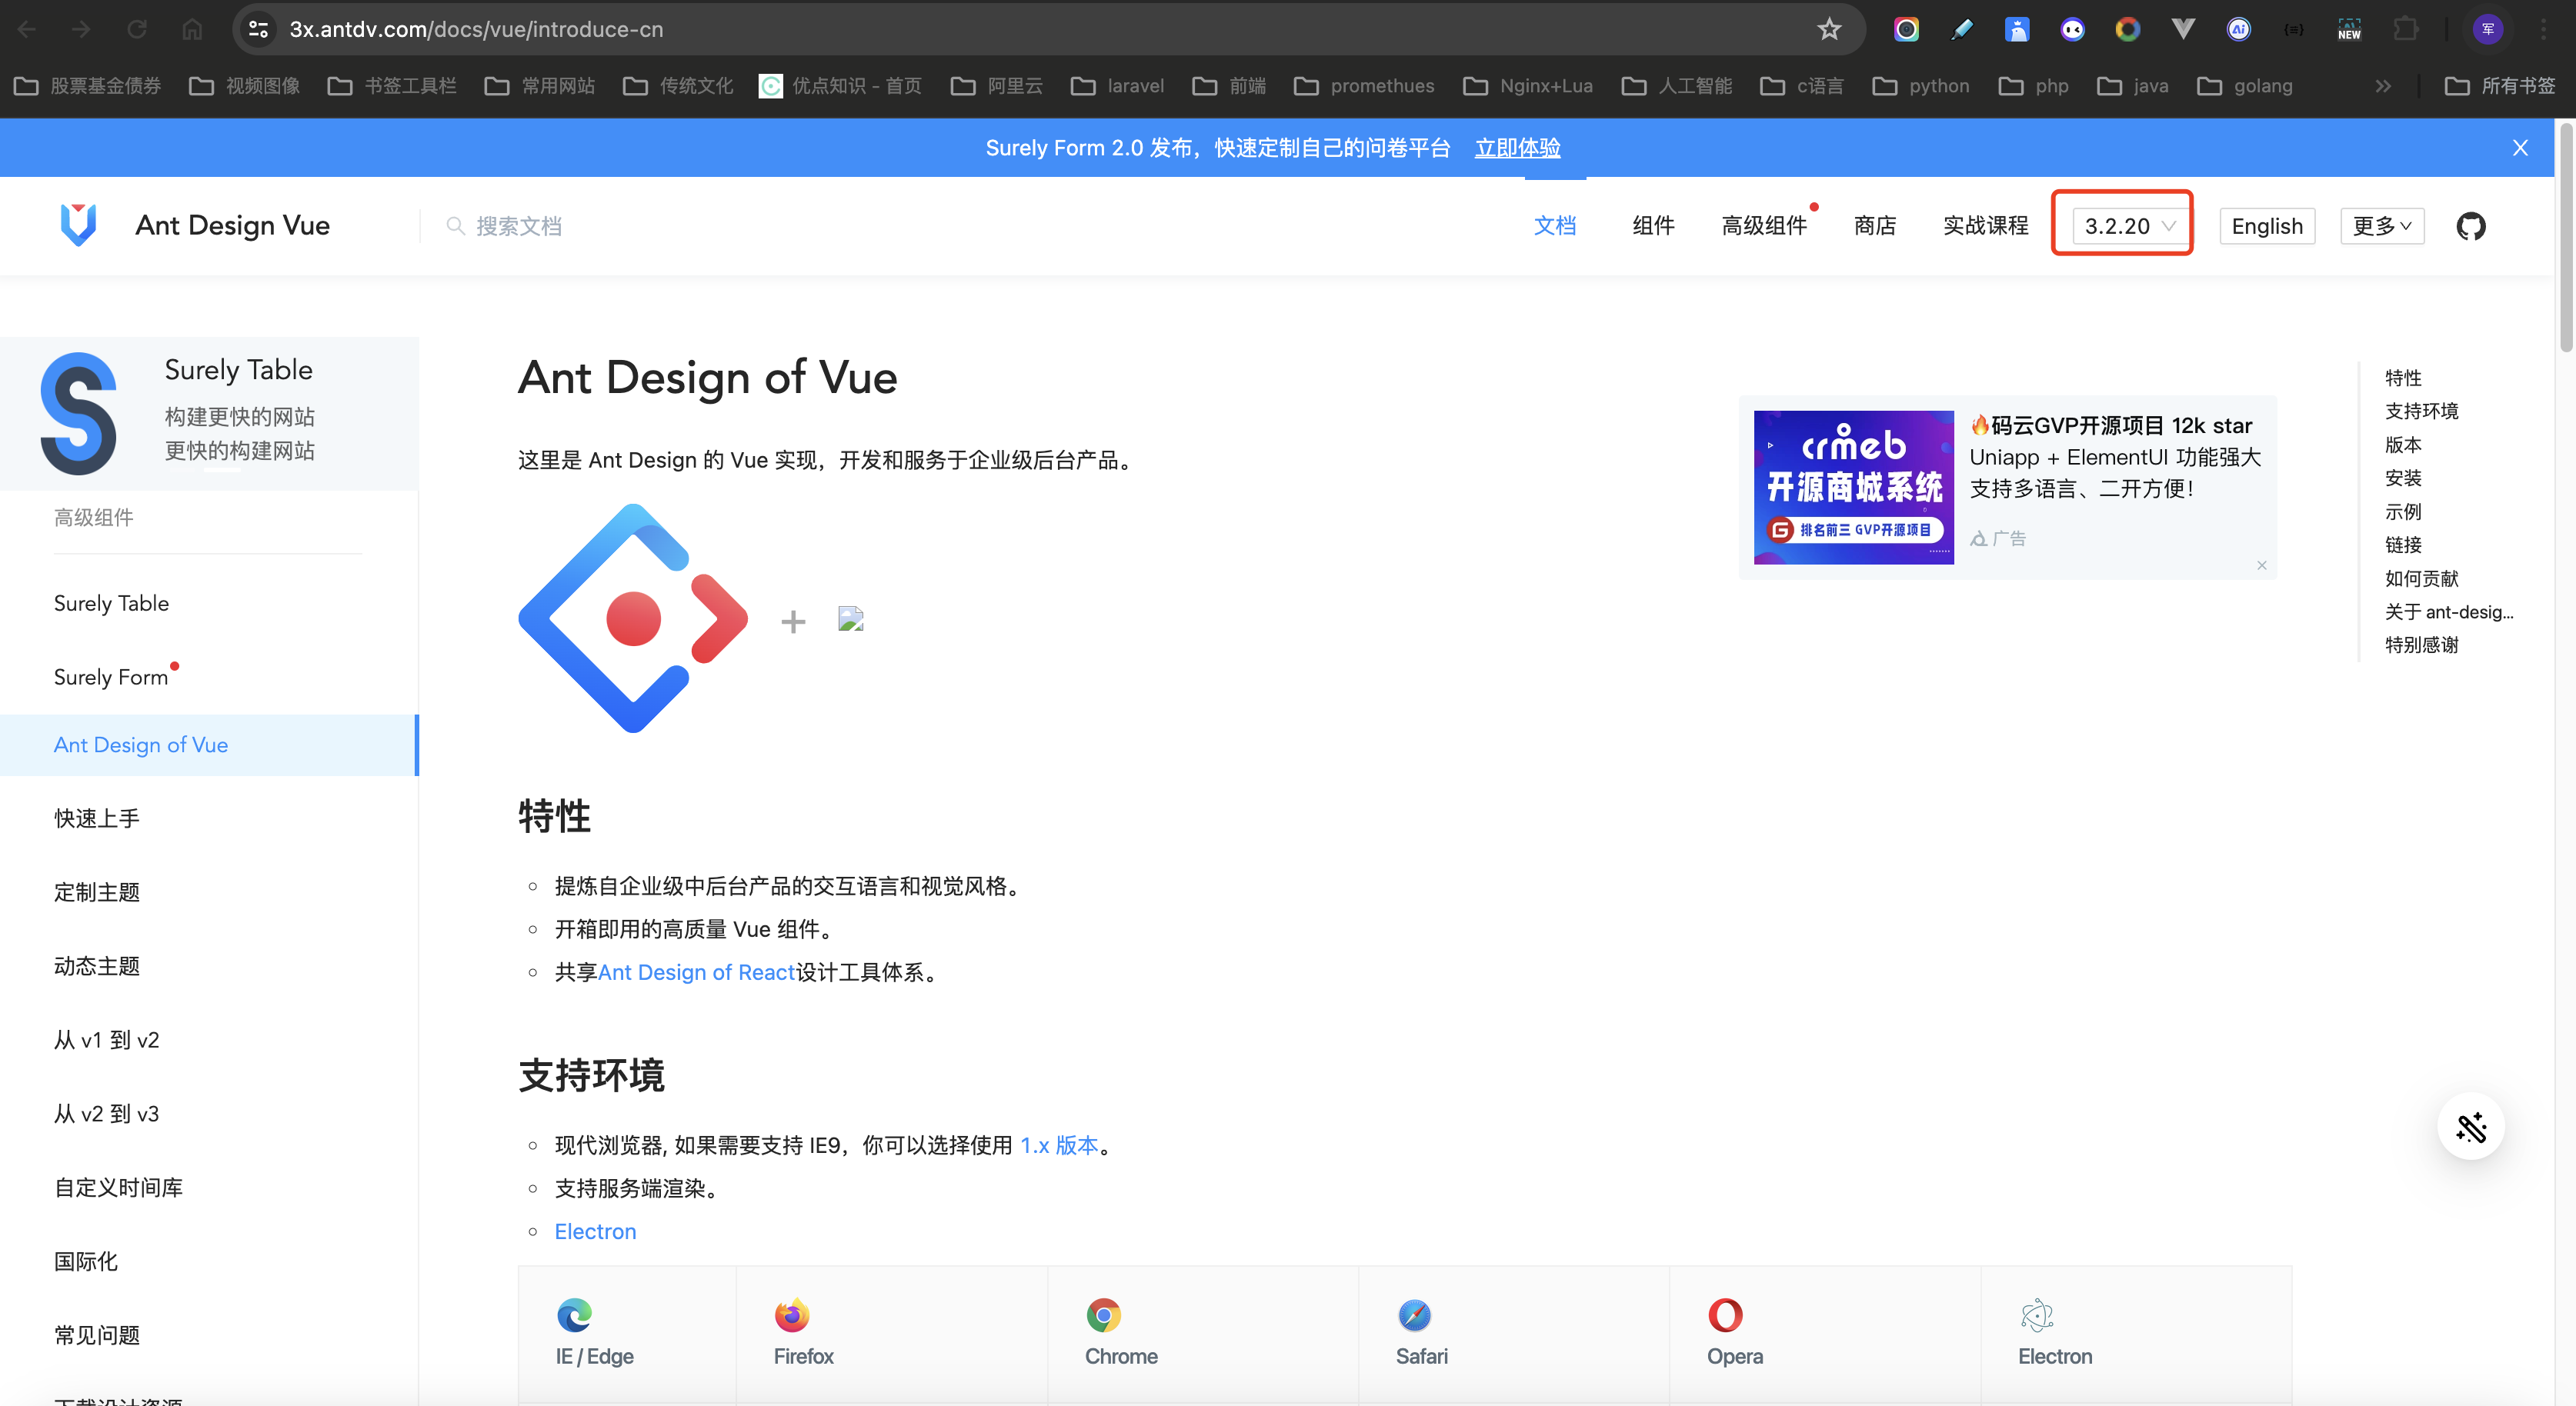Open the golang bookmark folder
Viewport: 2576px width, 1406px height.
(2245, 86)
